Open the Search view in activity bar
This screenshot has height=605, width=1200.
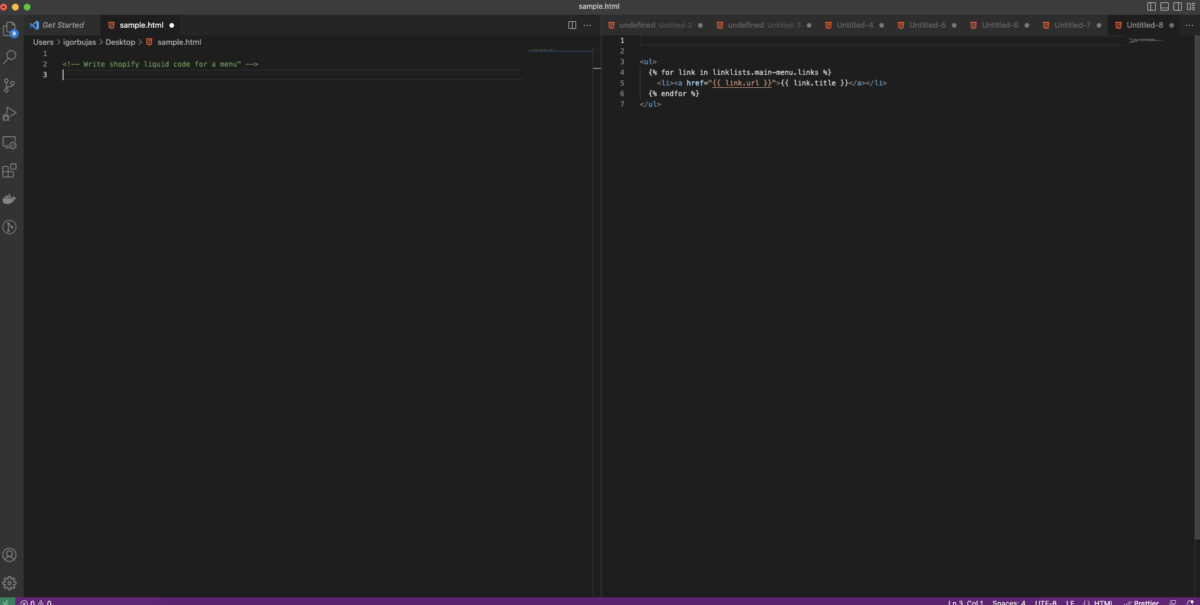click(x=10, y=57)
